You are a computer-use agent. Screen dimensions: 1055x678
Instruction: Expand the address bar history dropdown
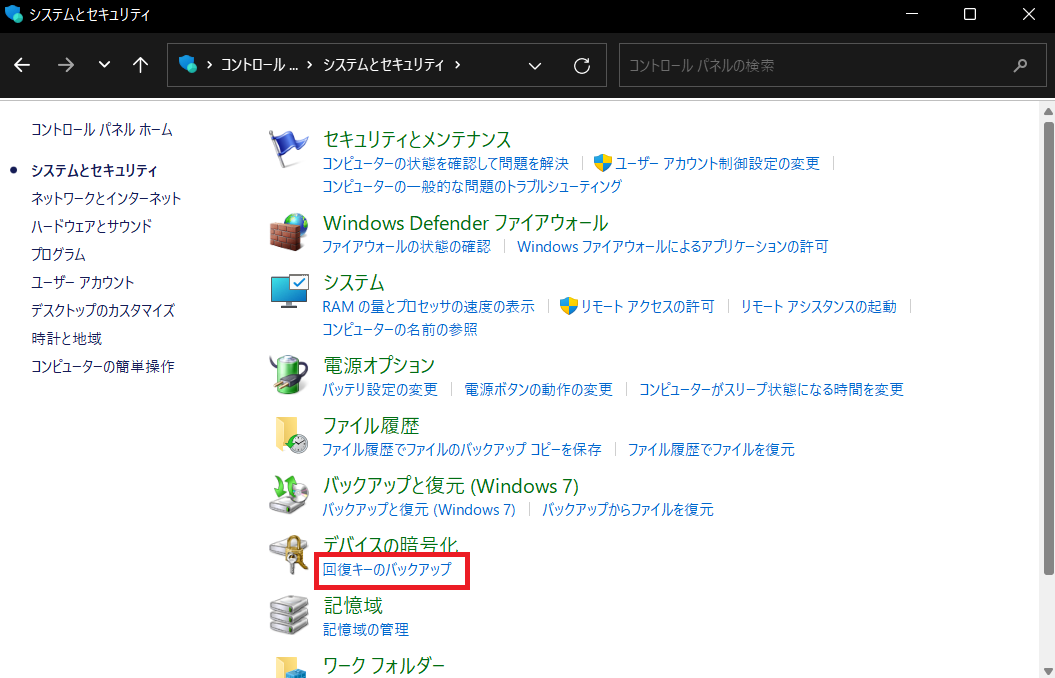point(535,66)
